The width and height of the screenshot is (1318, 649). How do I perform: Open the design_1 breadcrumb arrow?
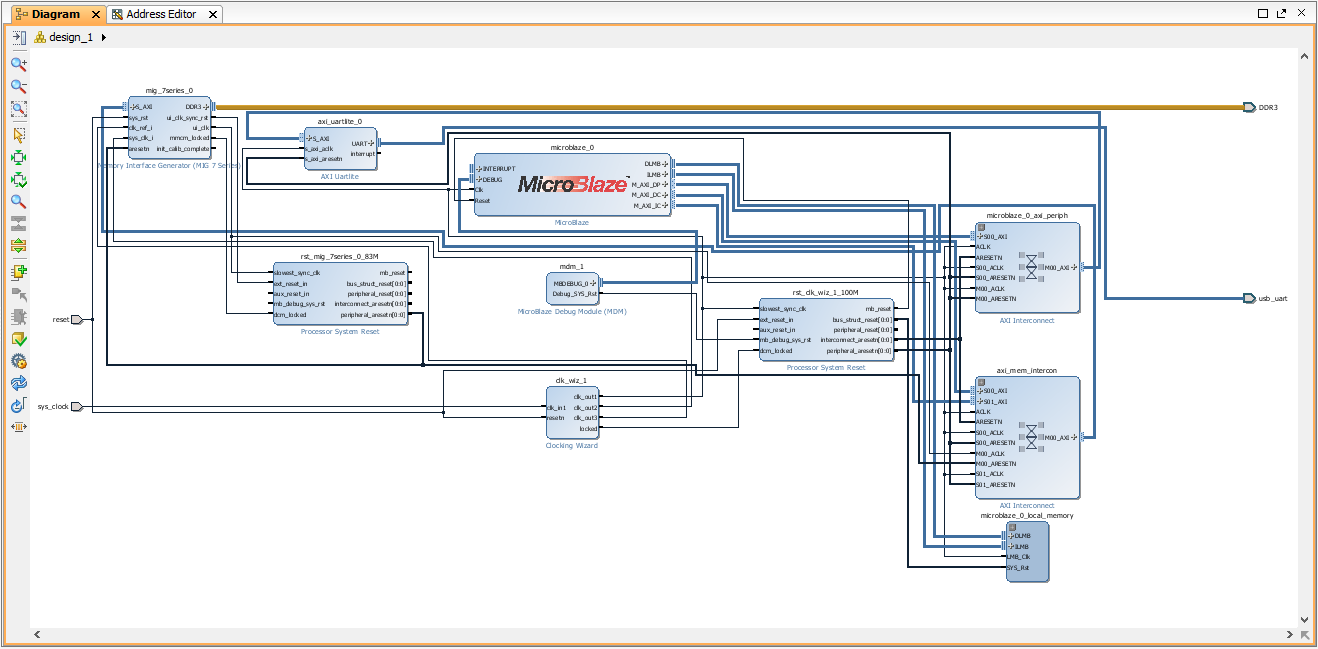[104, 37]
